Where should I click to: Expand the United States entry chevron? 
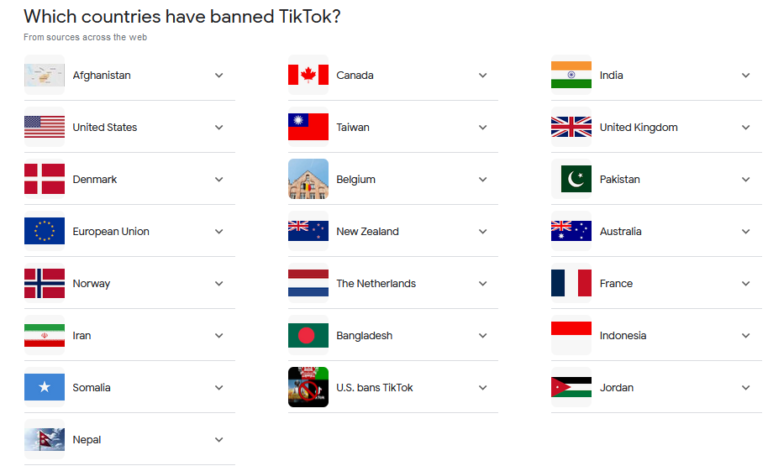[219, 127]
